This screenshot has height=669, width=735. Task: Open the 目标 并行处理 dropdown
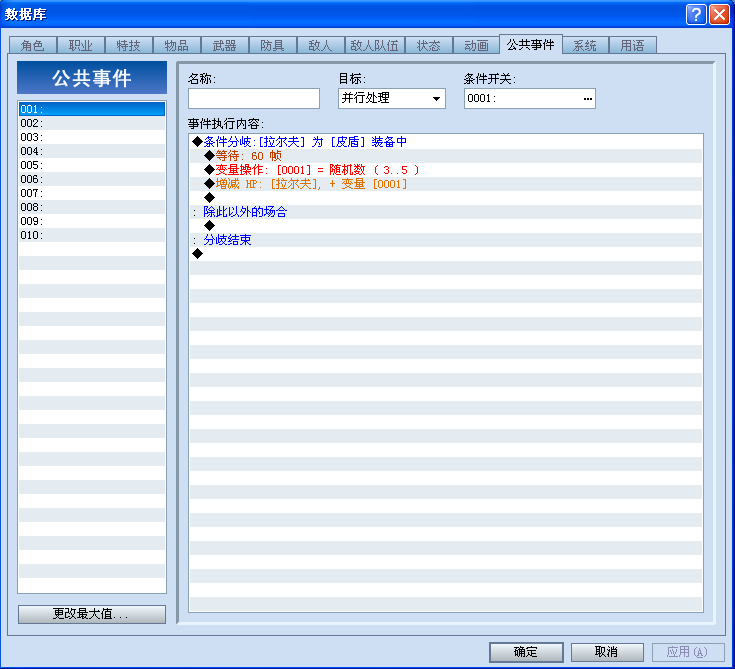[391, 98]
